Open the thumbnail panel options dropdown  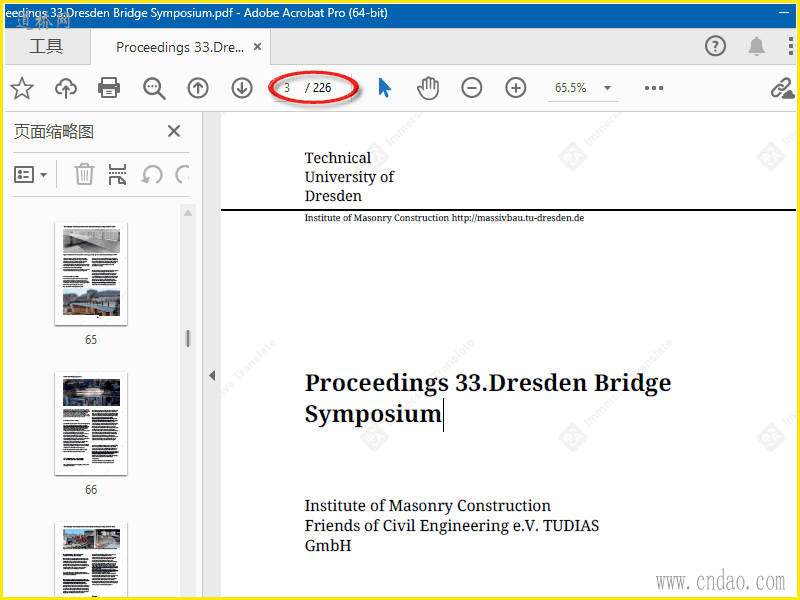click(x=30, y=174)
